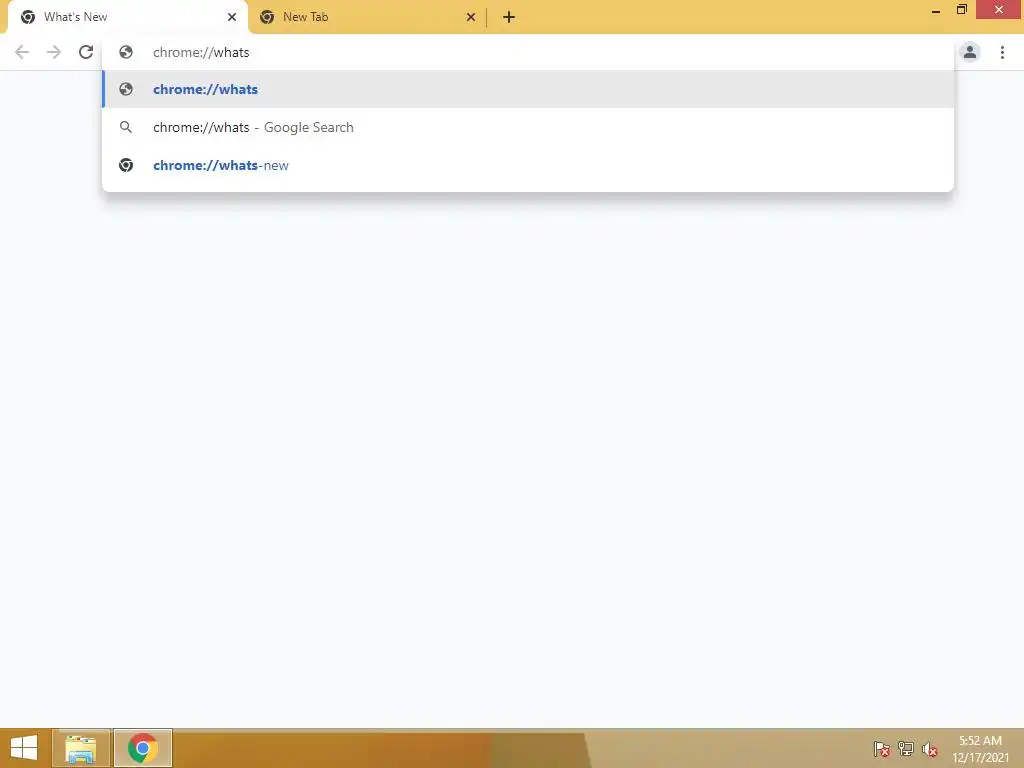Reload the current page
This screenshot has height=768, width=1024.
[x=86, y=52]
